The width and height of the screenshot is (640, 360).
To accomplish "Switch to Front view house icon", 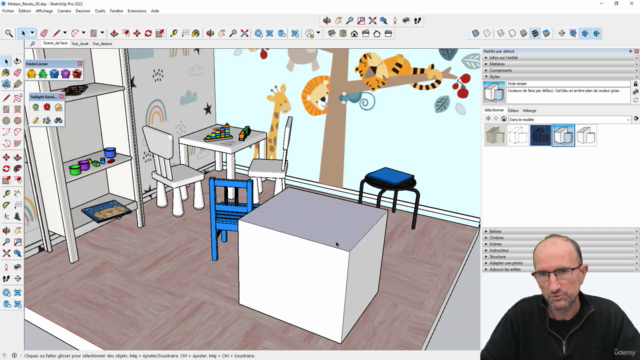I will 354,33.
